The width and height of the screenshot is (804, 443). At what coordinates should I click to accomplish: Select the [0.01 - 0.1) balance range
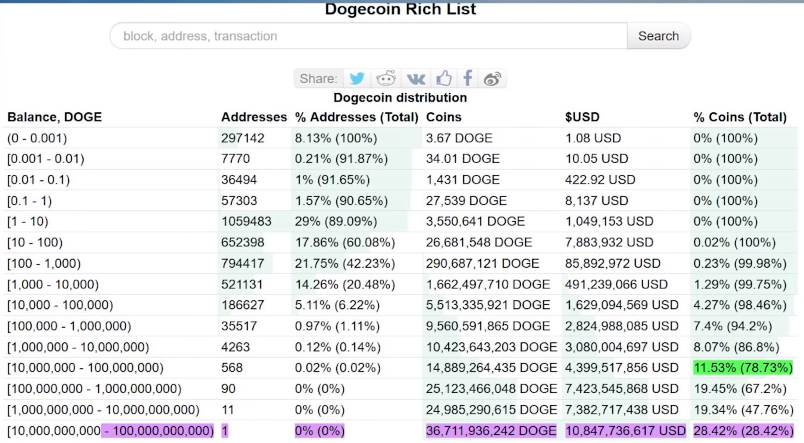click(x=38, y=180)
